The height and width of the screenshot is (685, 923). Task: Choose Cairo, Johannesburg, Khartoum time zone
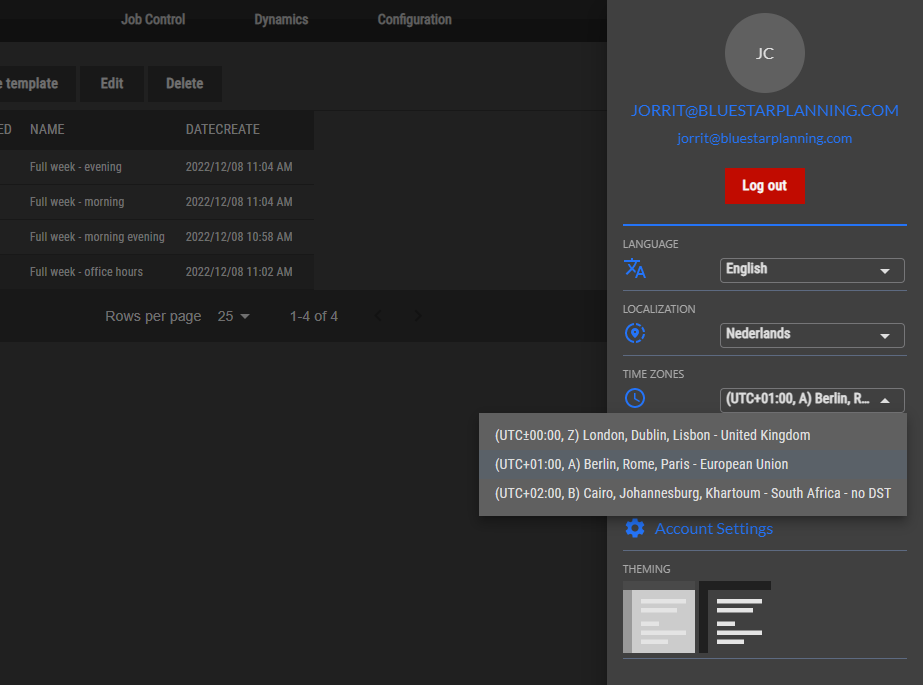coord(692,493)
